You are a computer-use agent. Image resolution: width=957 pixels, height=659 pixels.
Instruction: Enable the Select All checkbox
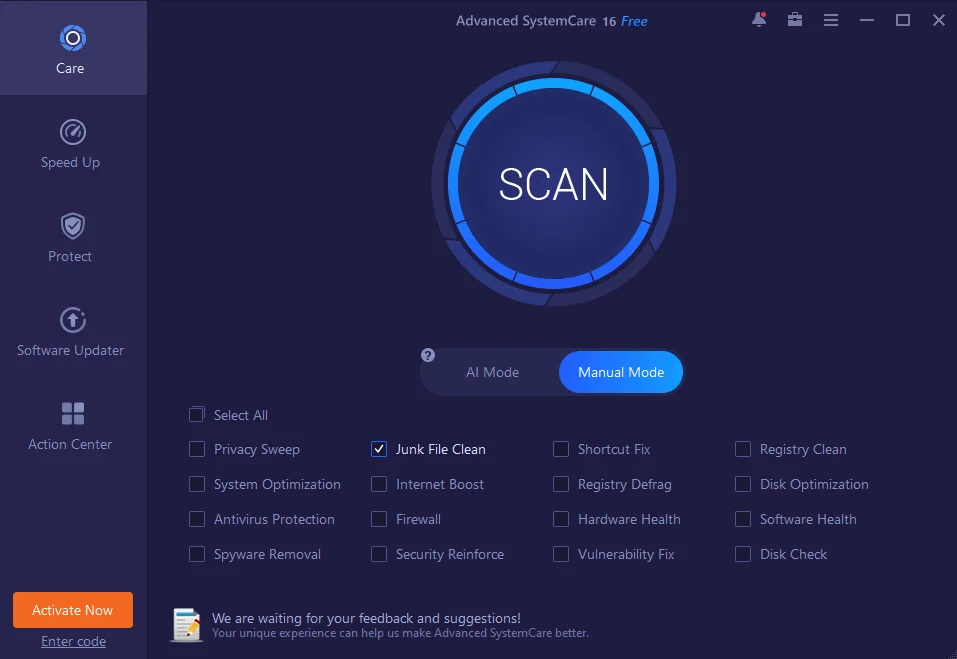pos(196,414)
